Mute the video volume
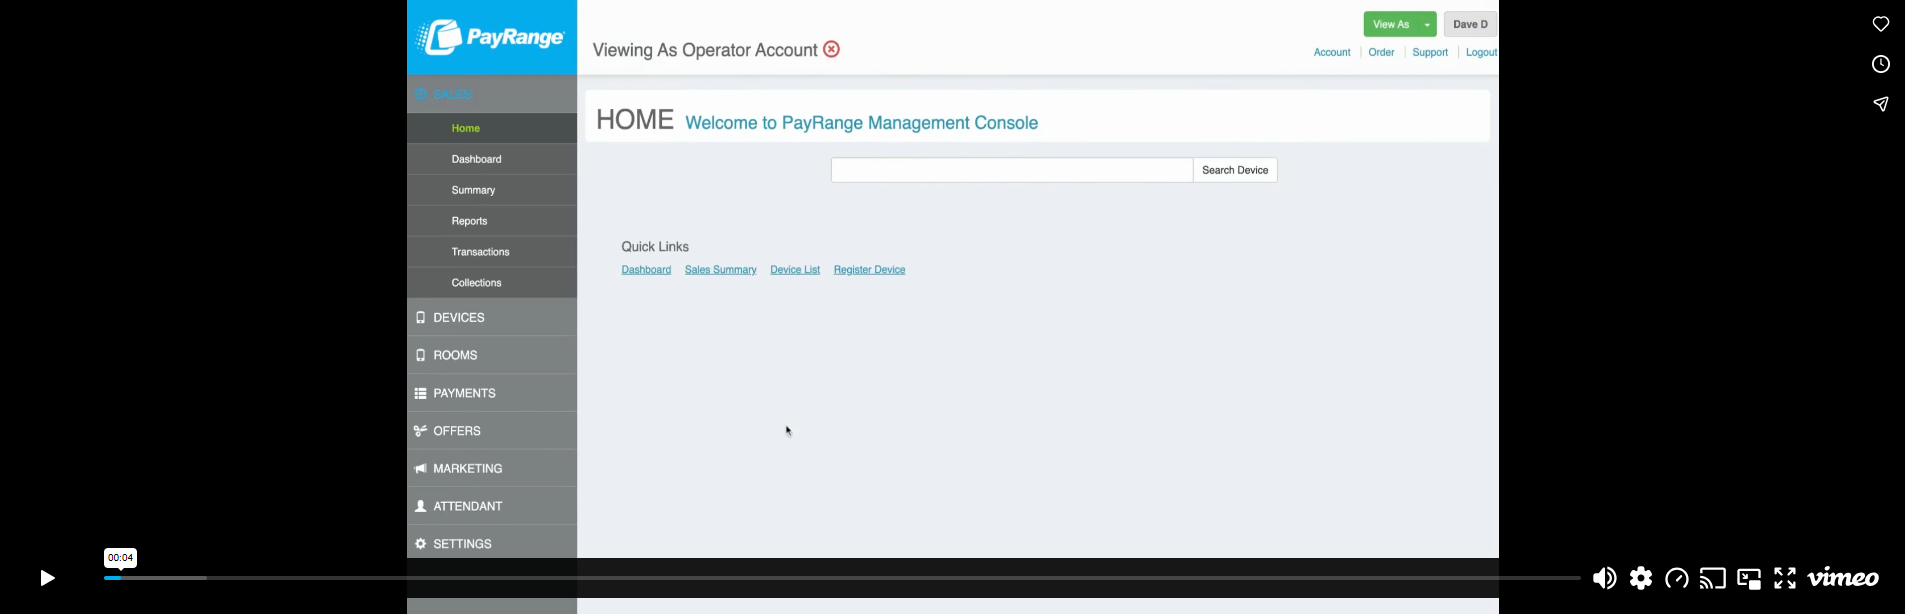The image size is (1907, 614). 1604,578
